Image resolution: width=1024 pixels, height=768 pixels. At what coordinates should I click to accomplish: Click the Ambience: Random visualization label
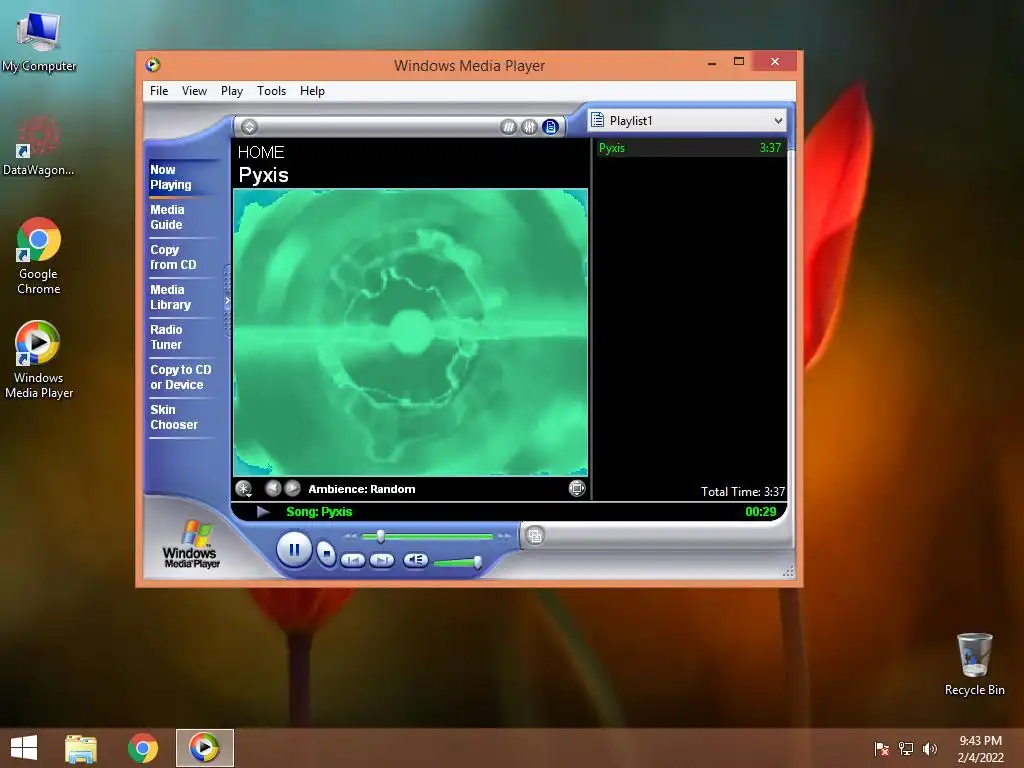[x=362, y=488]
